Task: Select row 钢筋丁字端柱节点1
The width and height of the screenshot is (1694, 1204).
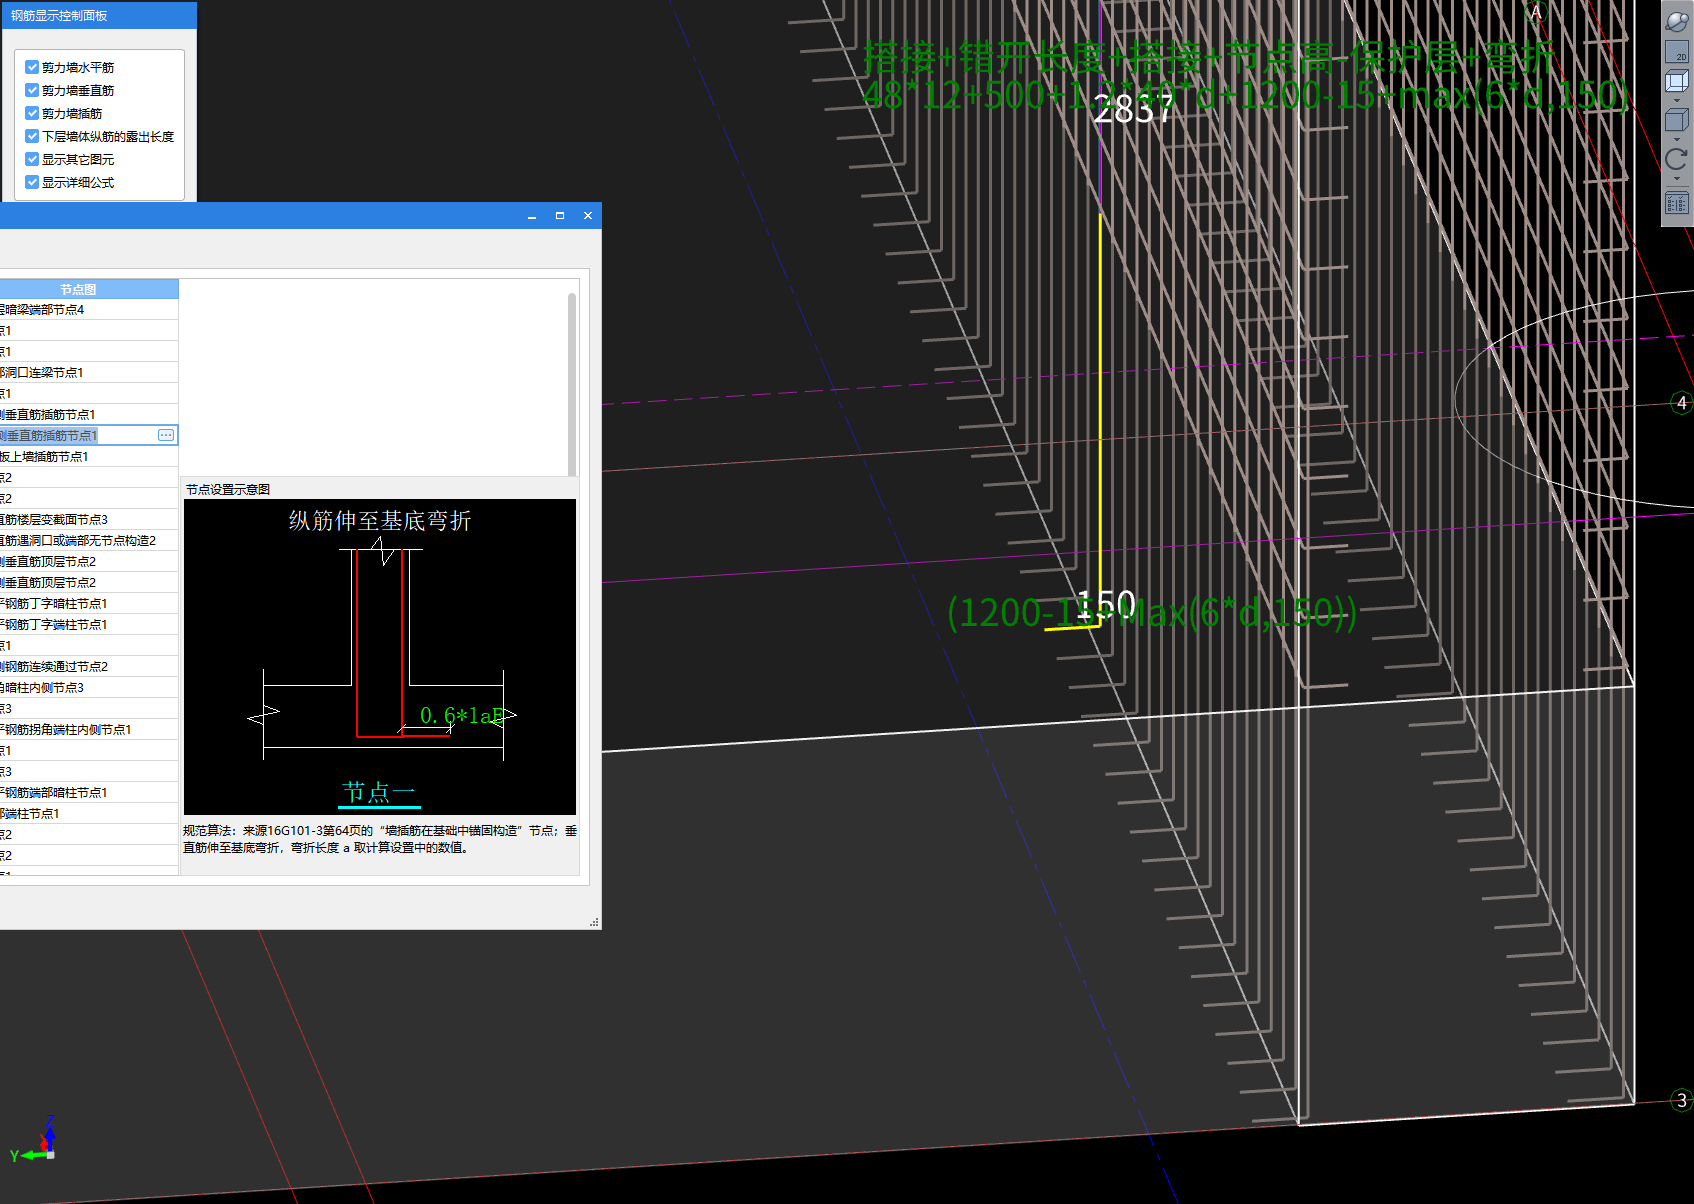Action: pyautogui.click(x=89, y=625)
